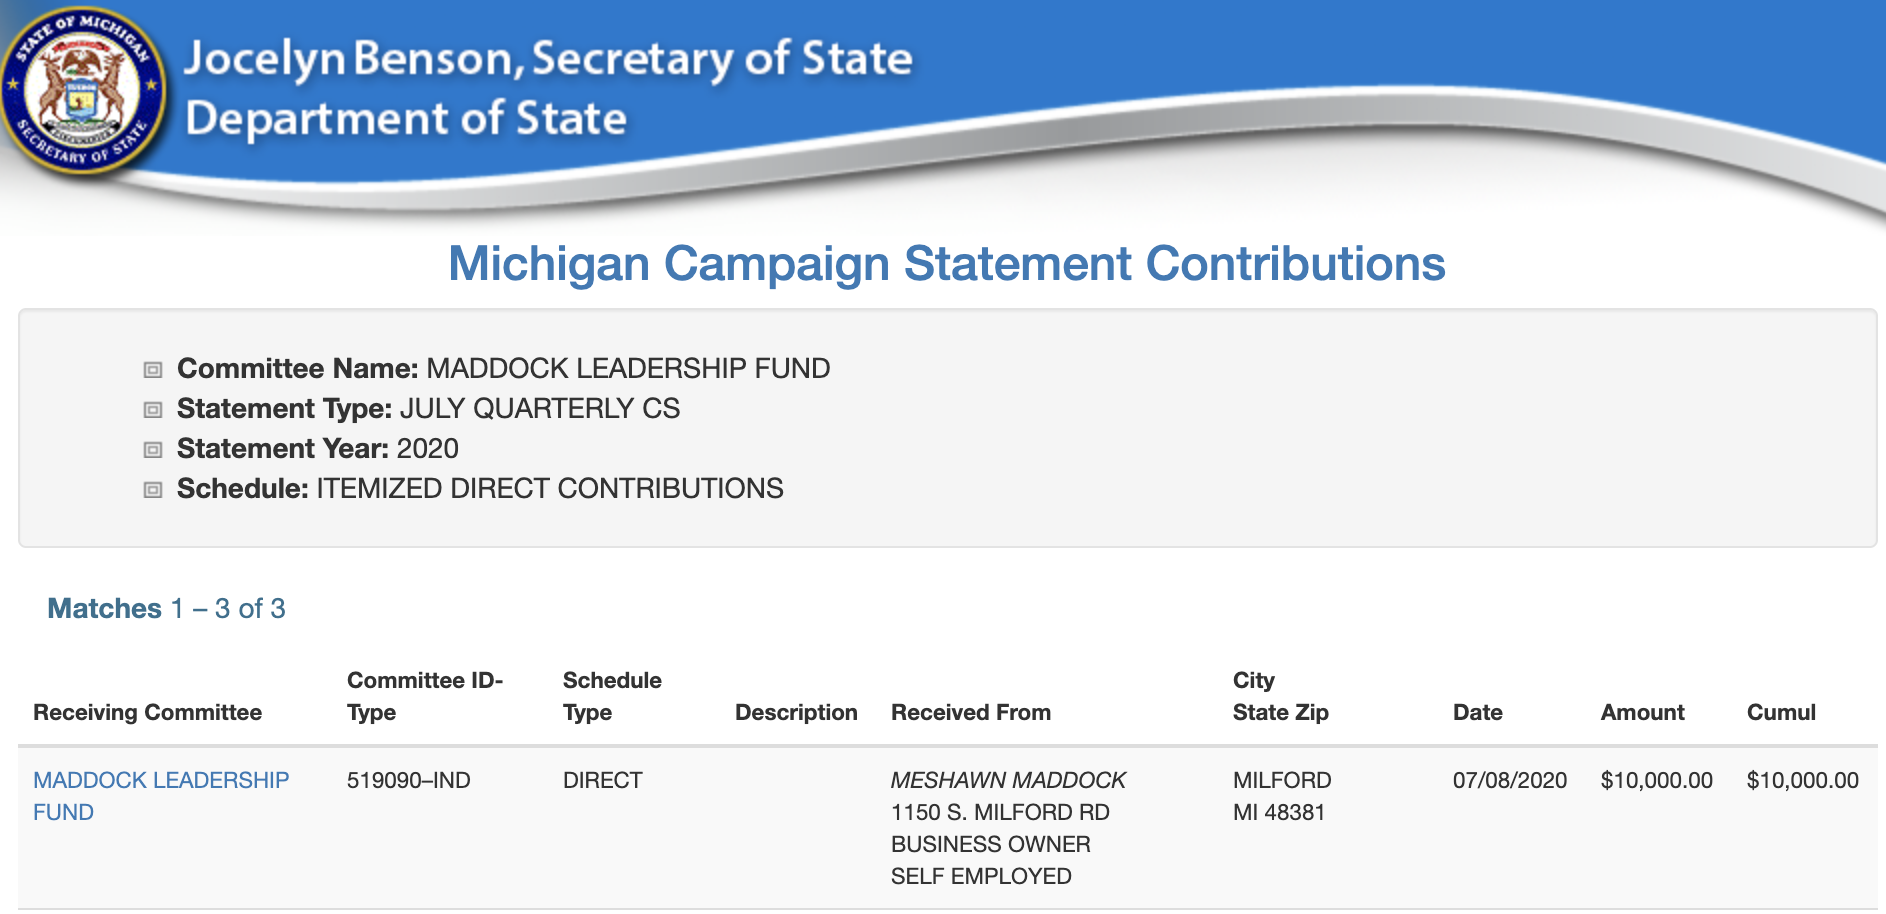The height and width of the screenshot is (914, 1886).
Task: Click the State of Michigan seal logo
Action: [x=84, y=92]
